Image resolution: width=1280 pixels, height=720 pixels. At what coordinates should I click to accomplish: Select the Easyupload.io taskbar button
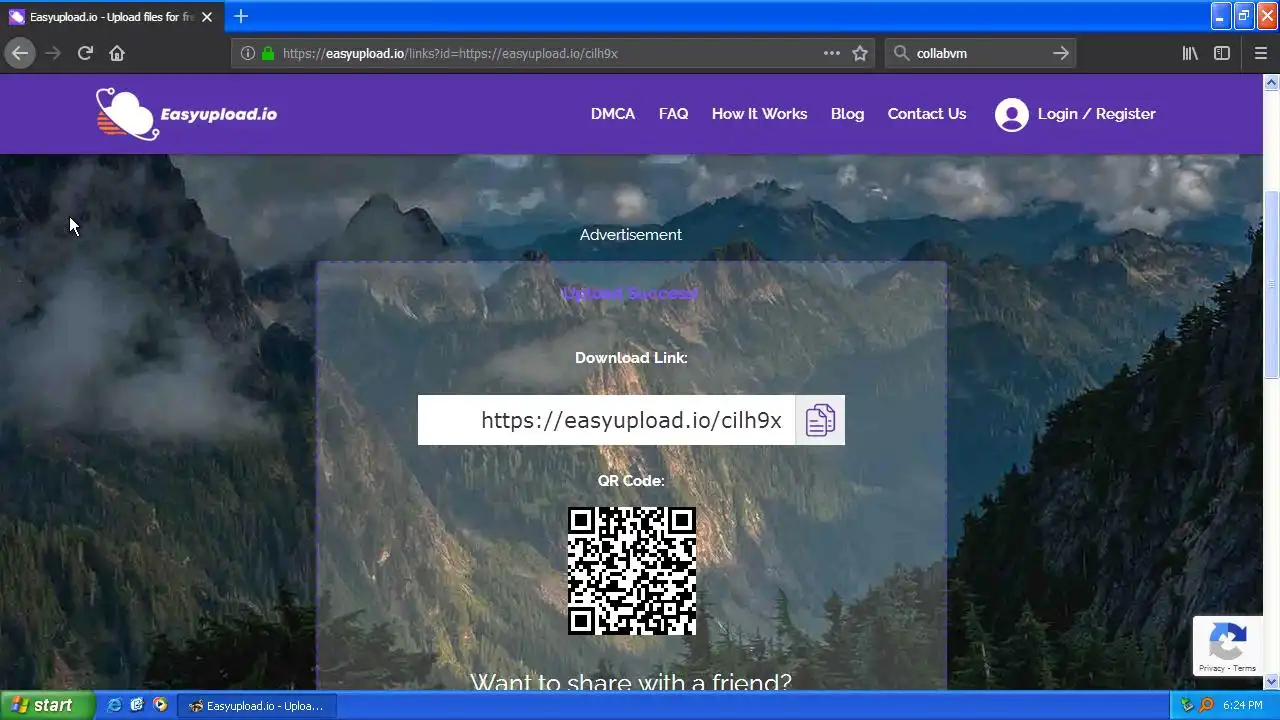(x=257, y=706)
